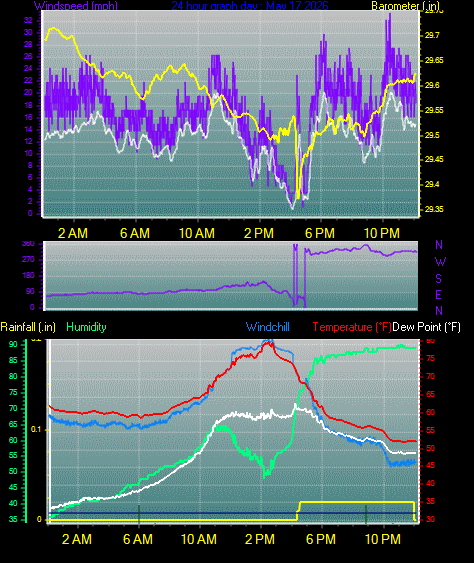Click the '29.6' barometer axis value
Viewport: 474px width, 563px height.
(x=432, y=85)
